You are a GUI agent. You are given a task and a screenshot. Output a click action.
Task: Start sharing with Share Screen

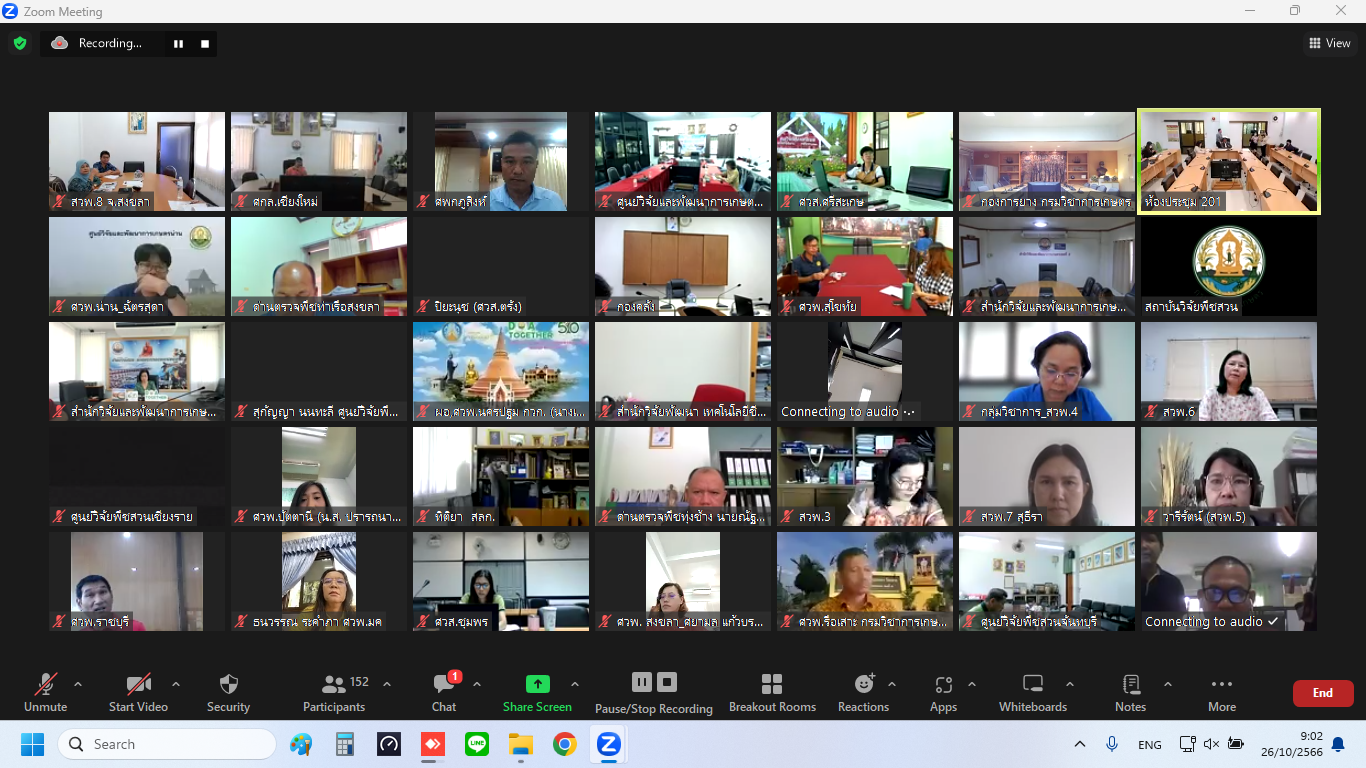point(537,684)
